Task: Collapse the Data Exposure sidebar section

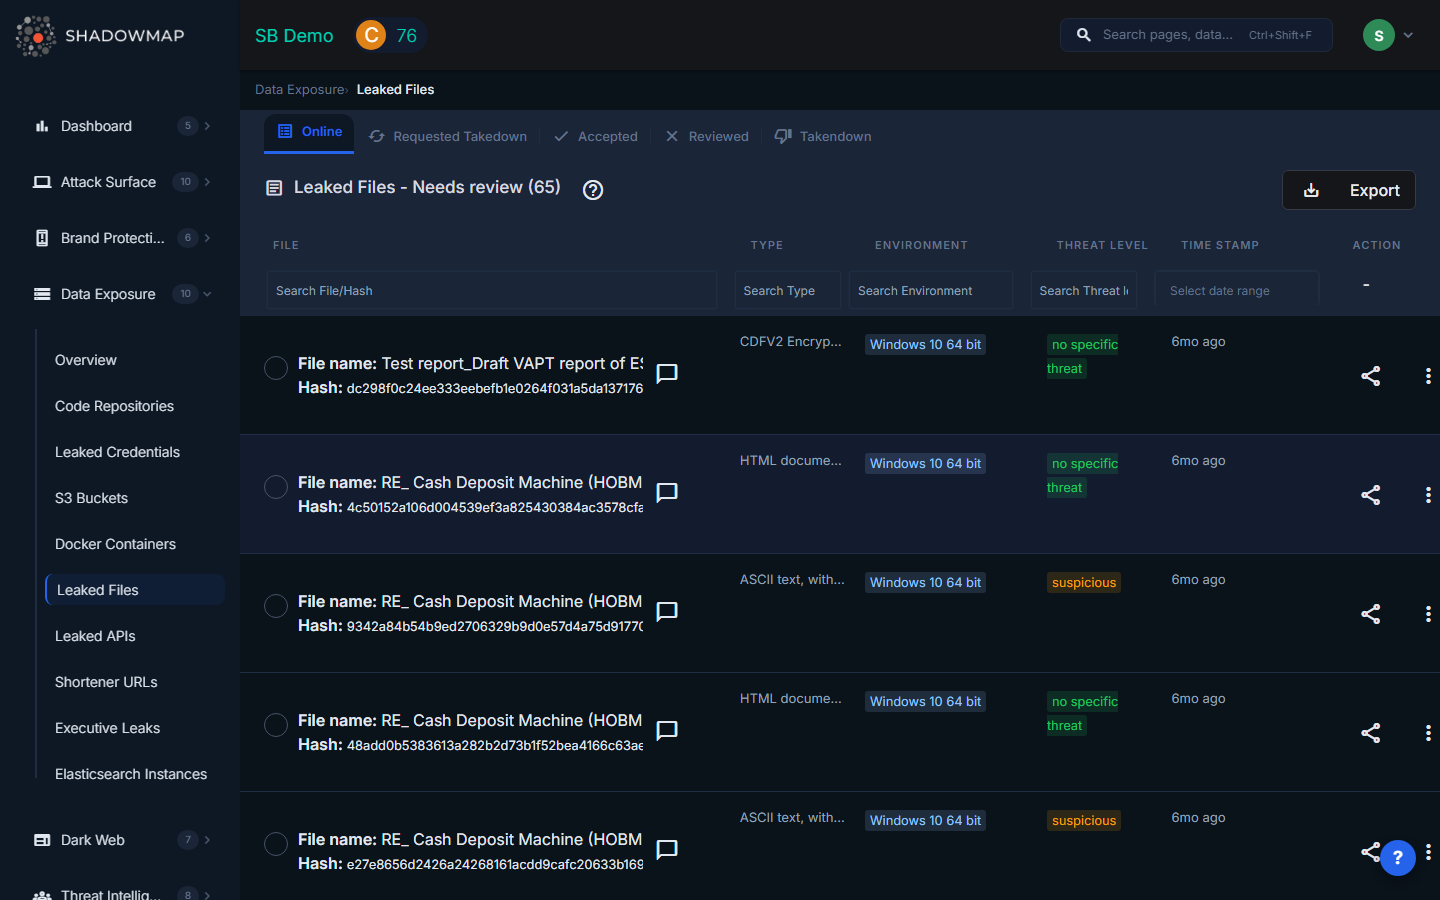Action: 207,294
